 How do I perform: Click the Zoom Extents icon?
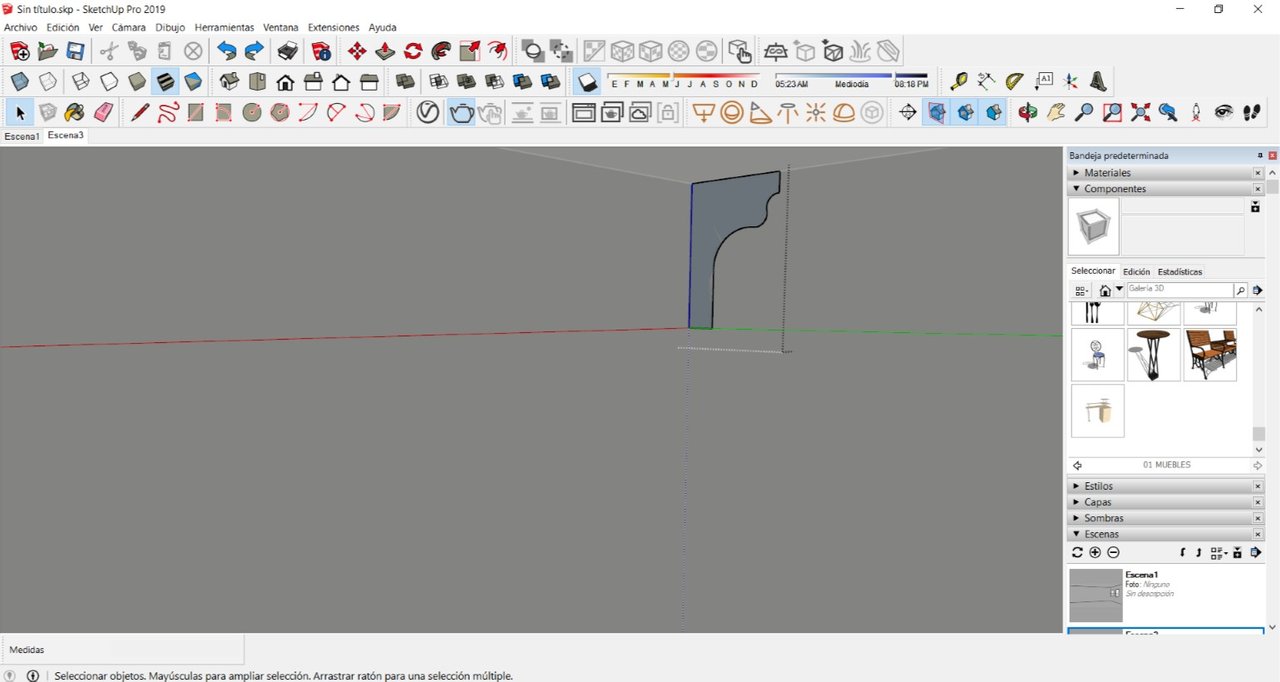coord(1140,113)
